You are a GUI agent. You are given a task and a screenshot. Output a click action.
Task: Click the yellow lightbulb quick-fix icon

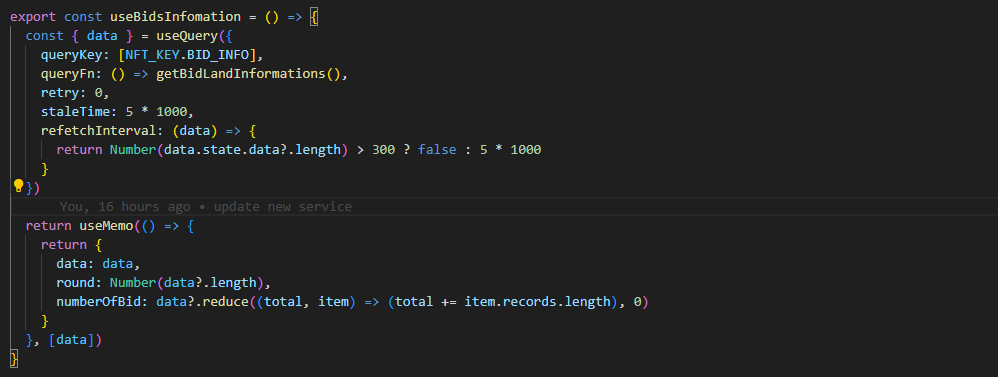(x=18, y=185)
